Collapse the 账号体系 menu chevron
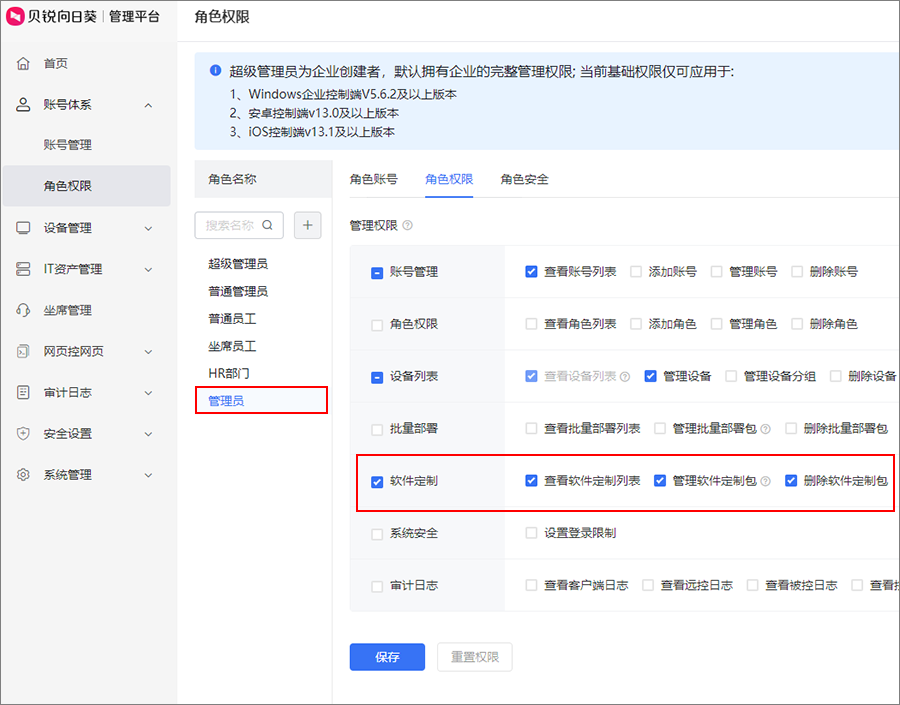This screenshot has height=705, width=900. 148,105
